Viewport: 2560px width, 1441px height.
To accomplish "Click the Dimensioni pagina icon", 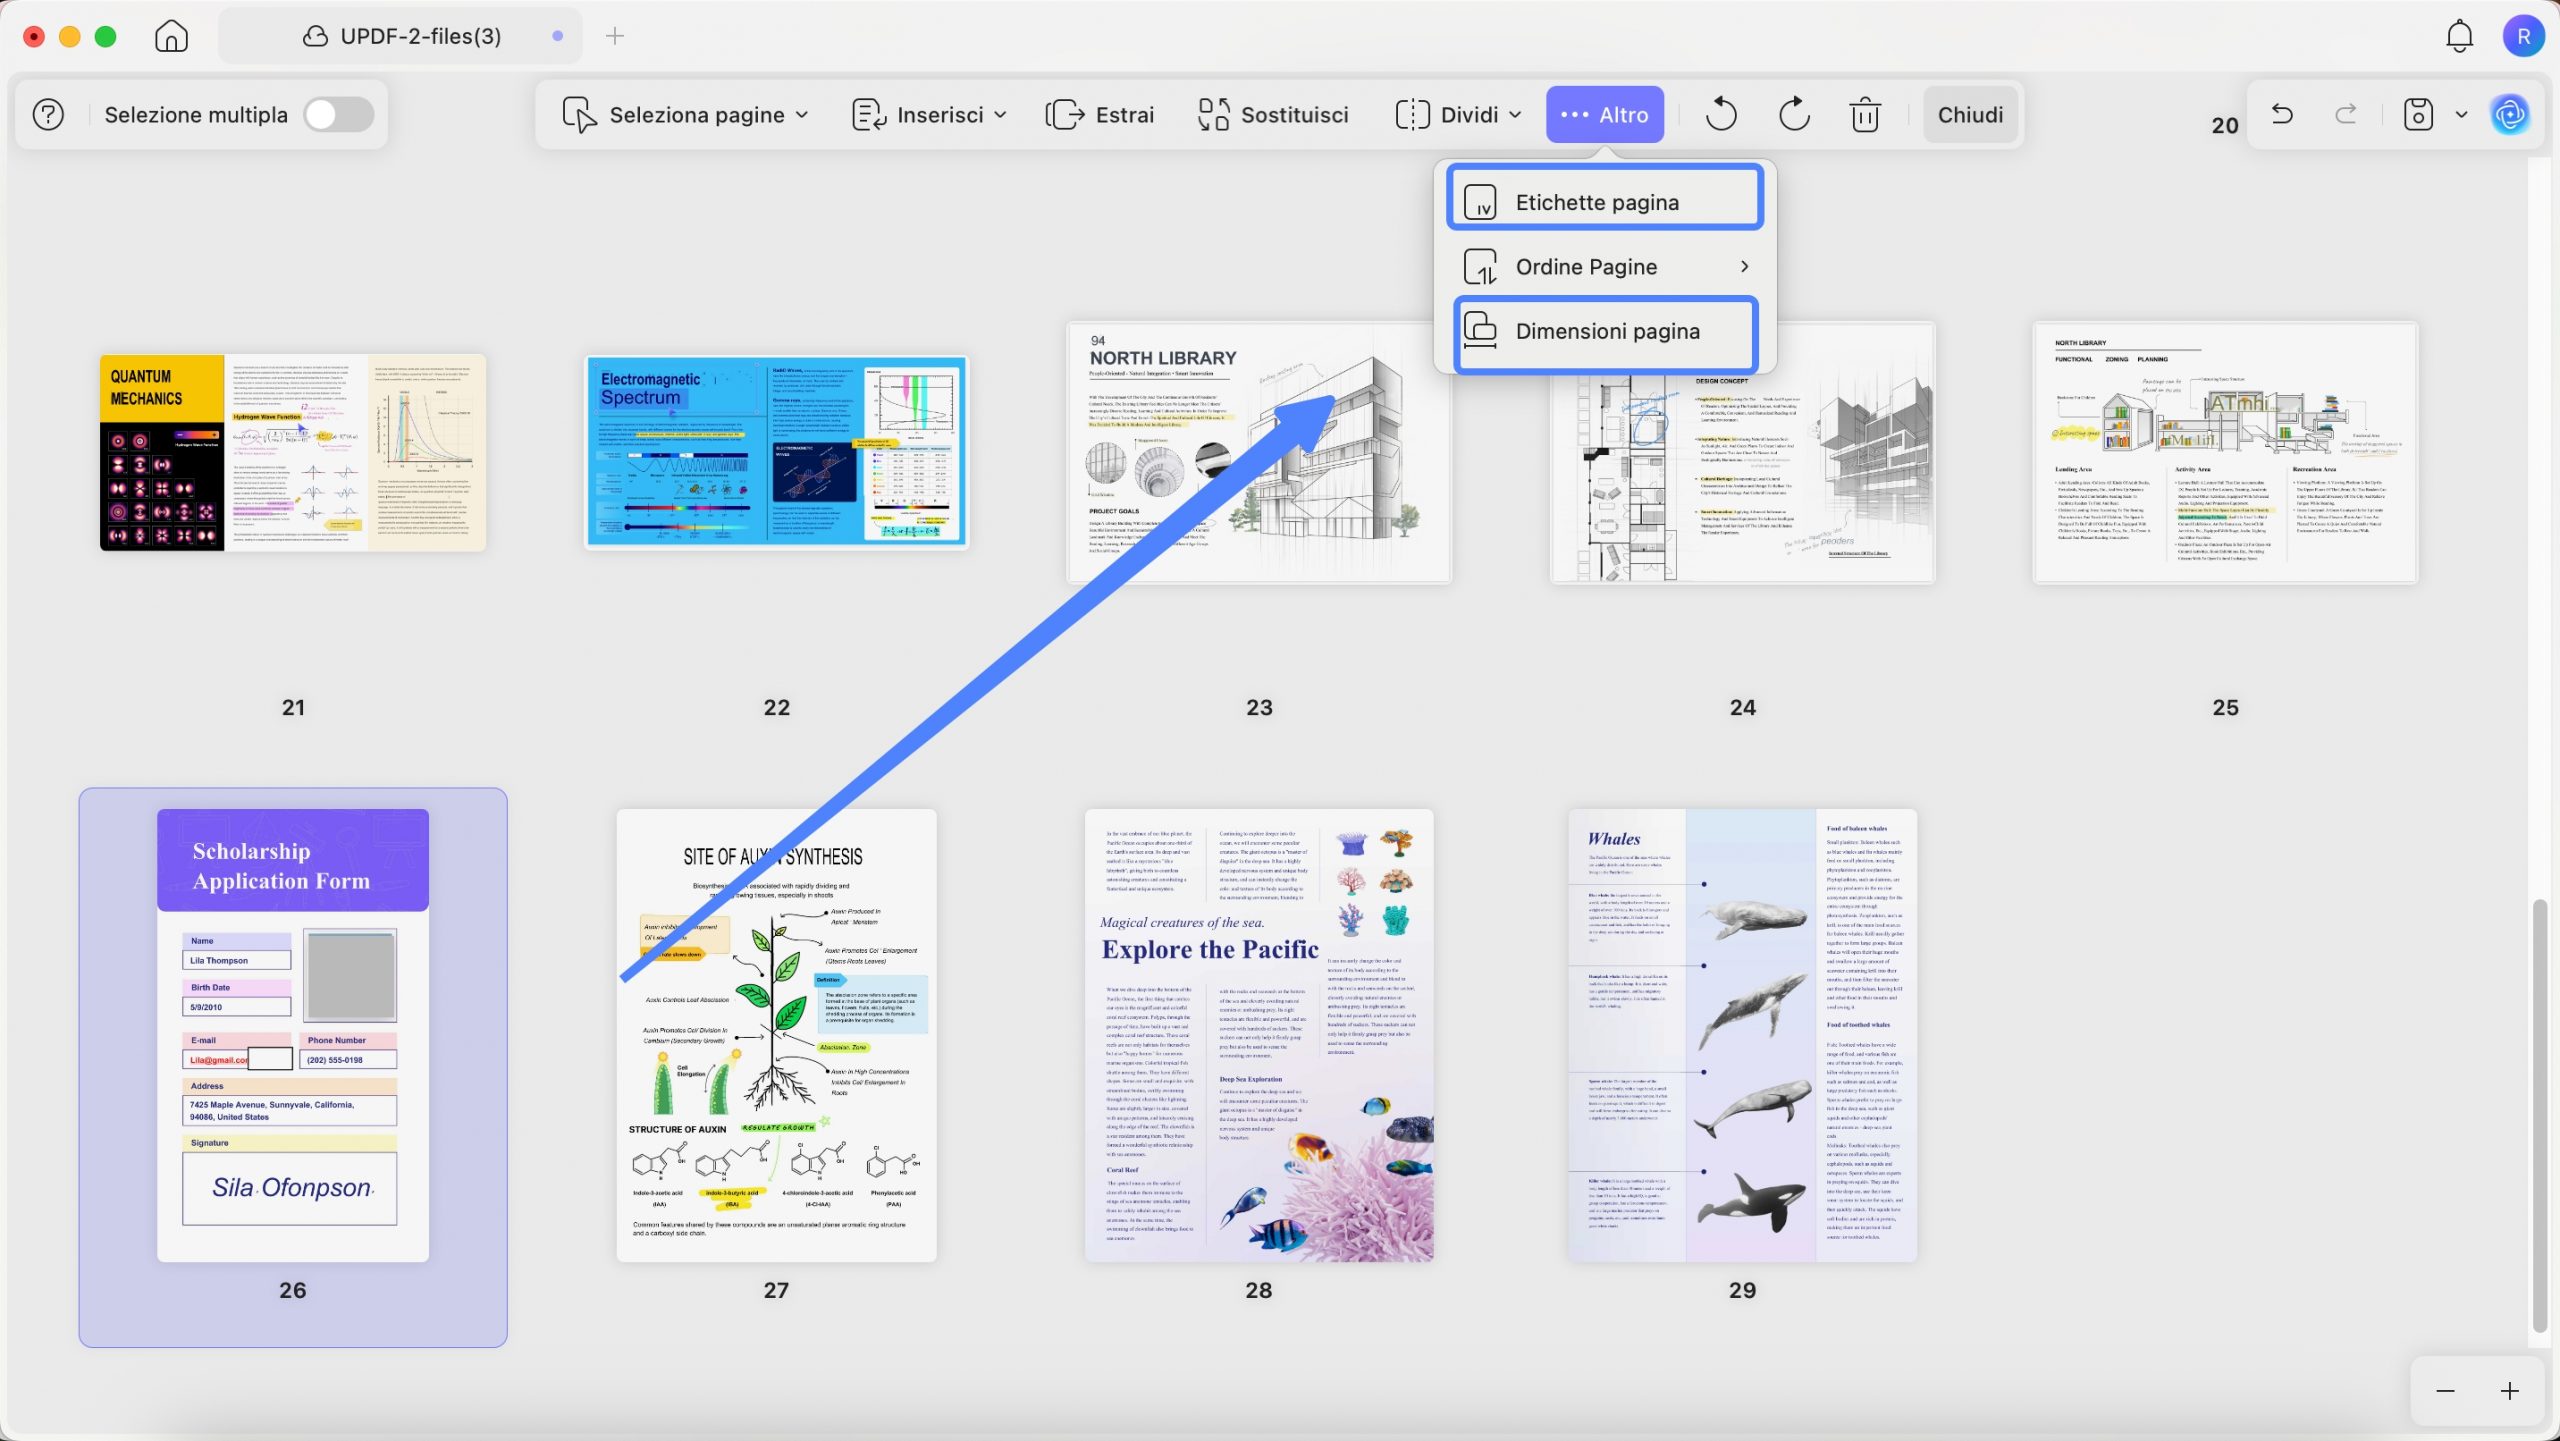I will pos(1480,330).
